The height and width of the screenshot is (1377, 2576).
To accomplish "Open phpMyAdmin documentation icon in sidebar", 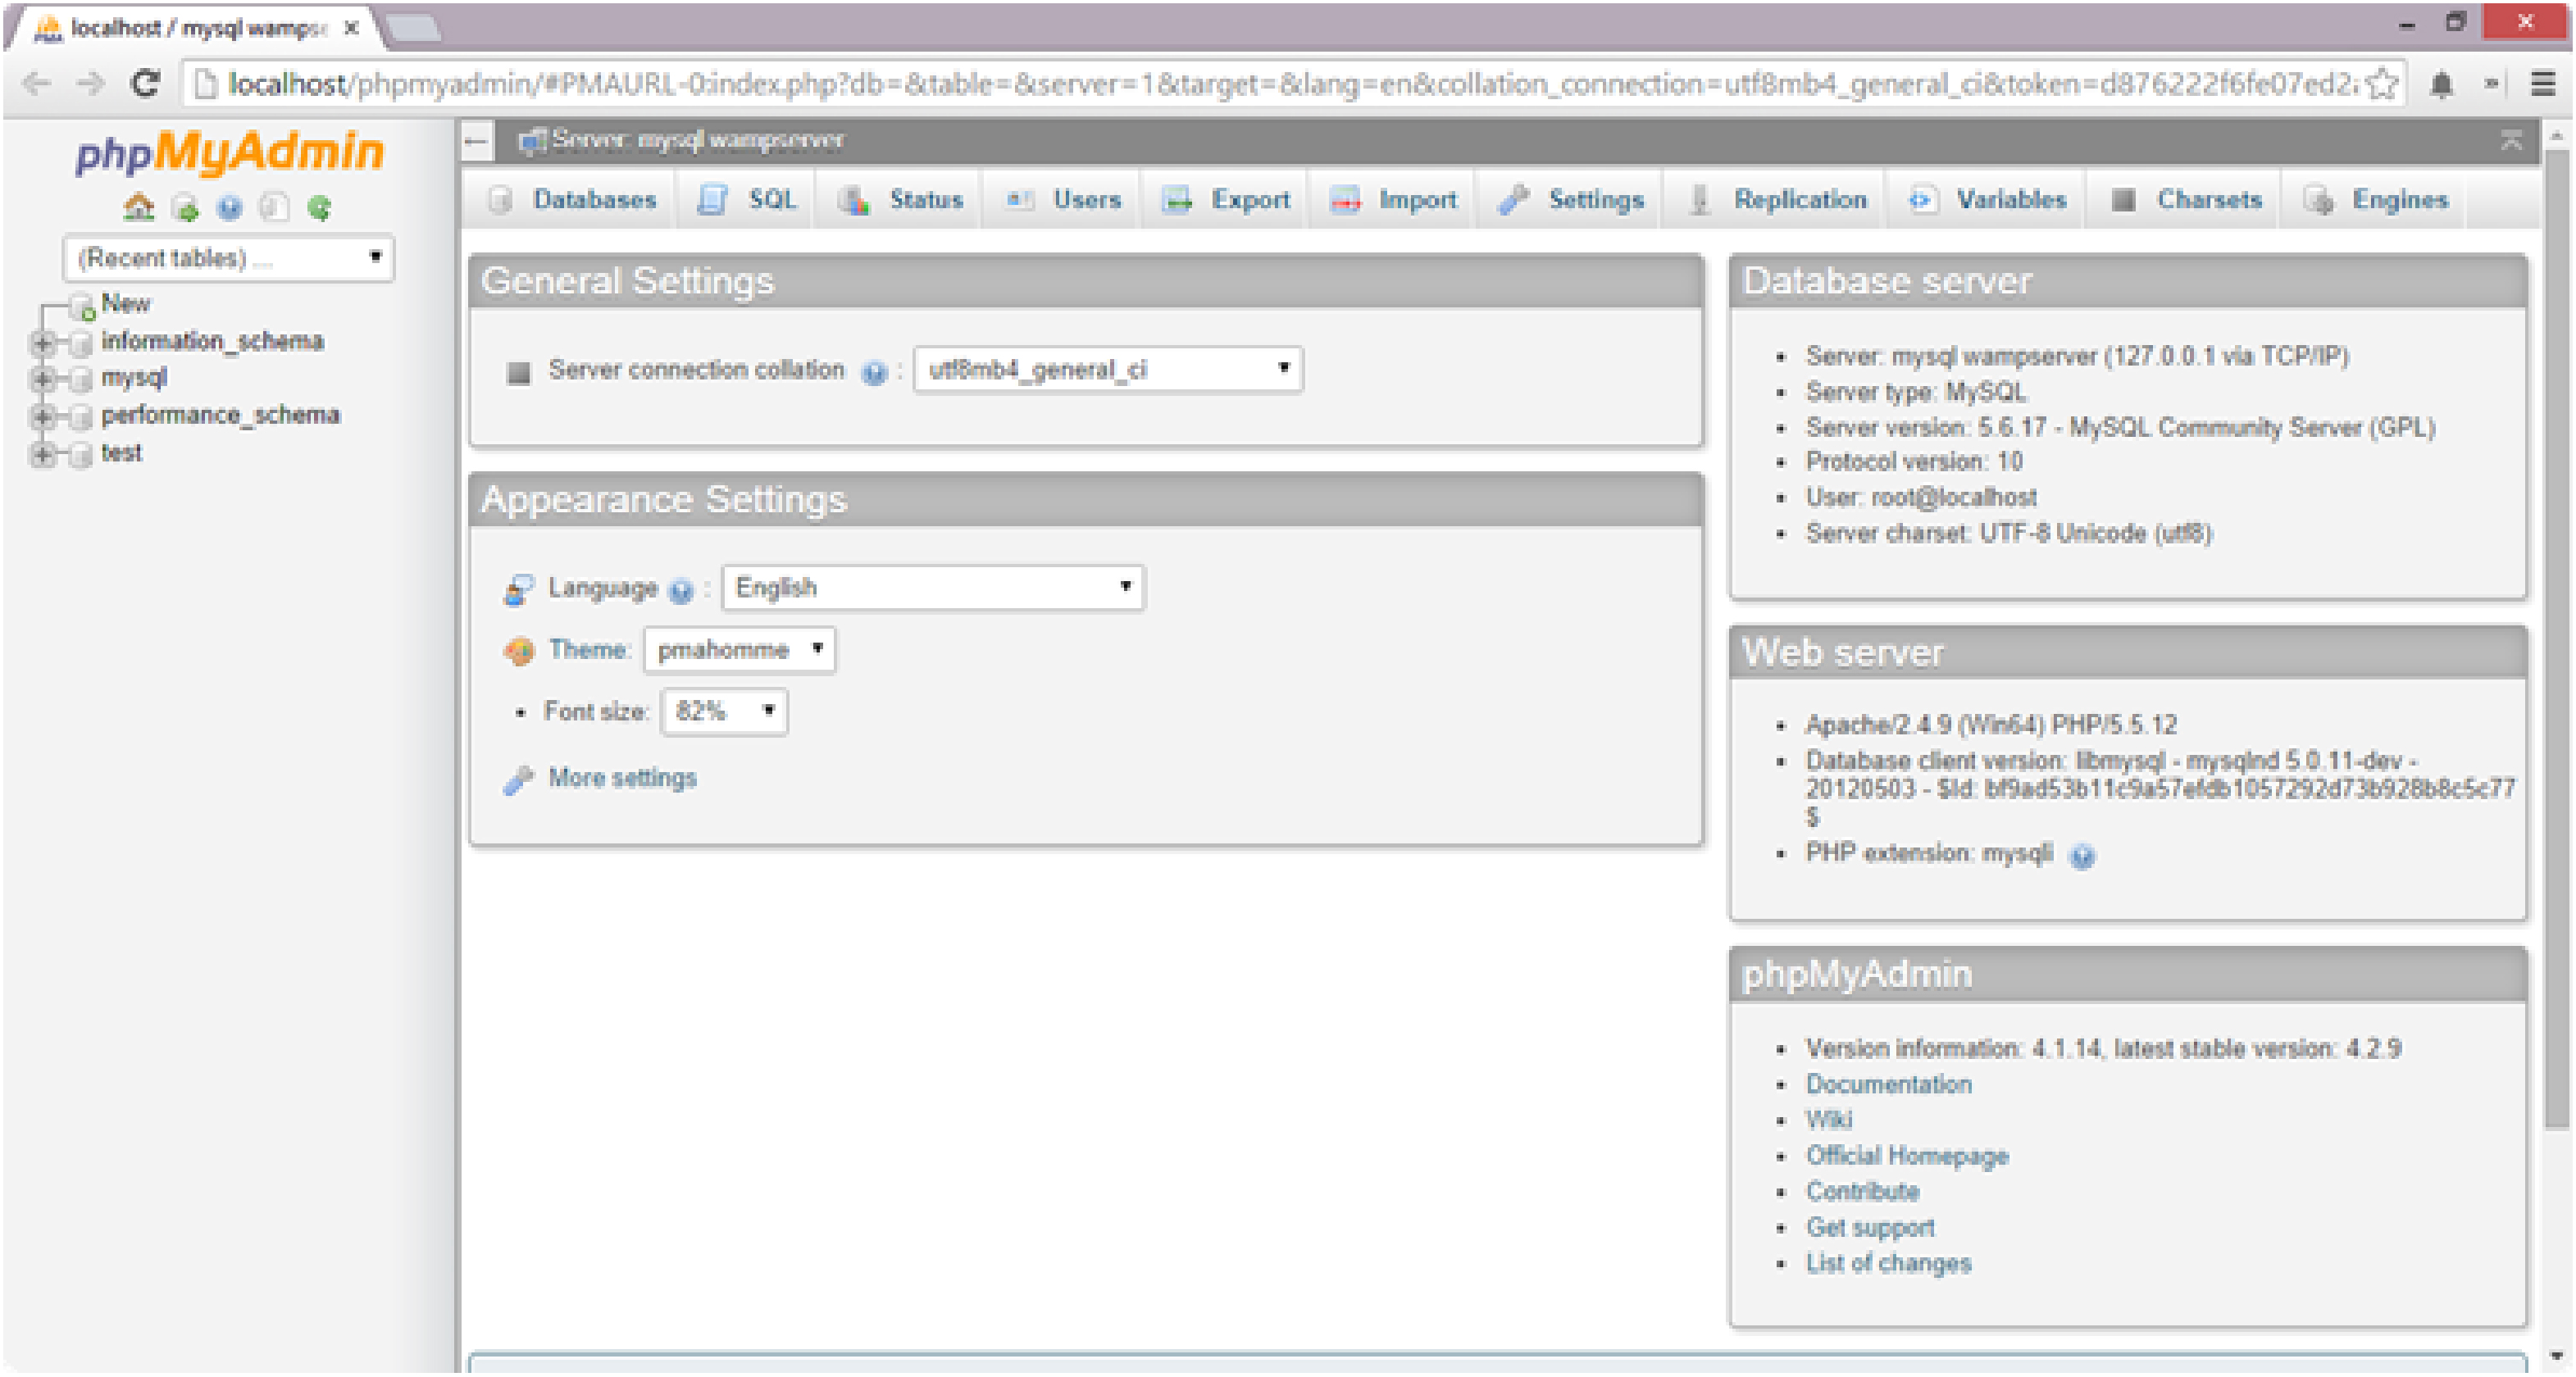I will click(x=230, y=207).
